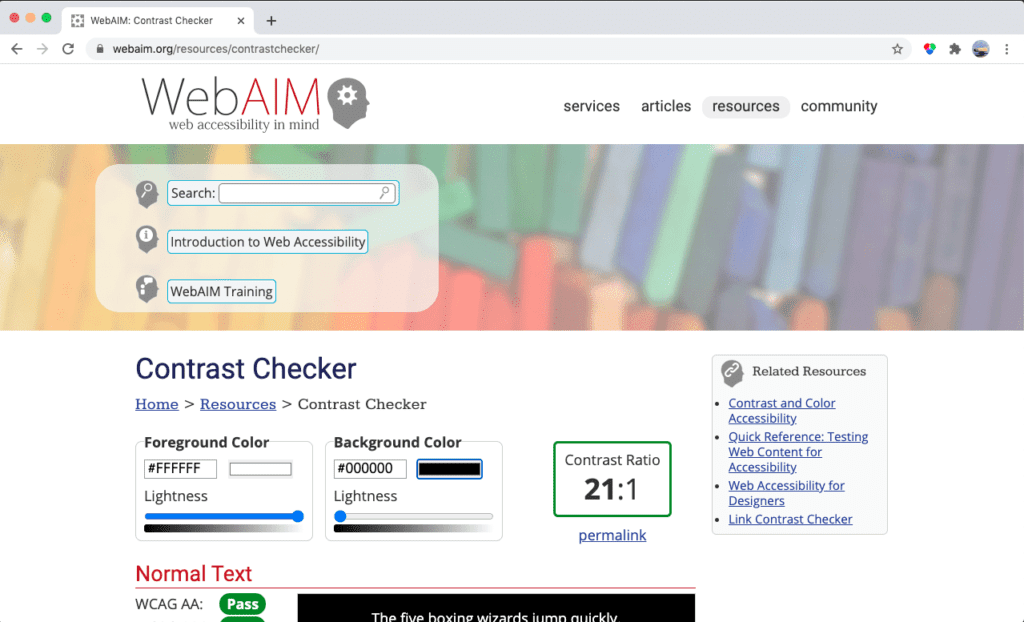Open the Chrome profile avatar

980,49
